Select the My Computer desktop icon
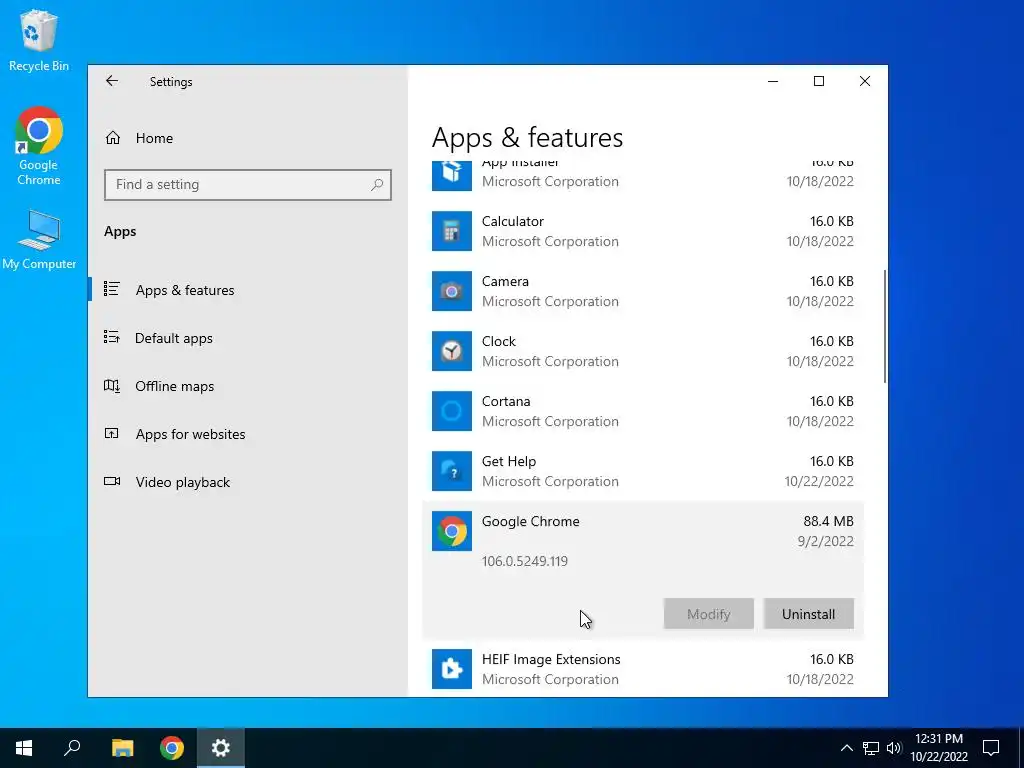Viewport: 1024px width, 768px height. (x=39, y=239)
